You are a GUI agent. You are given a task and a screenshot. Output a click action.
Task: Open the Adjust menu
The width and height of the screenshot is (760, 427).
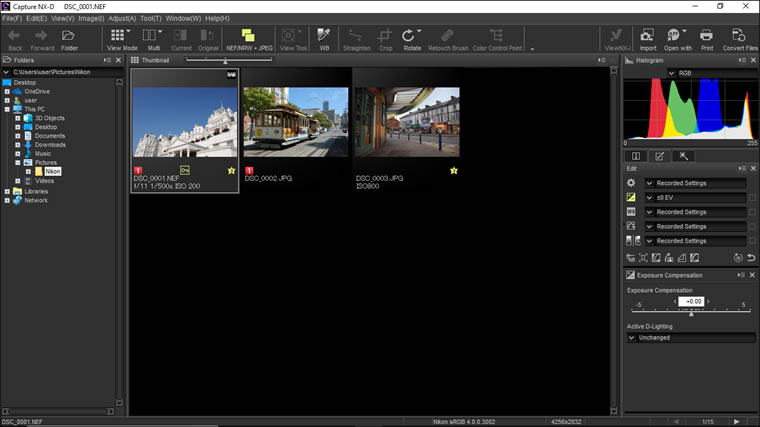point(122,18)
